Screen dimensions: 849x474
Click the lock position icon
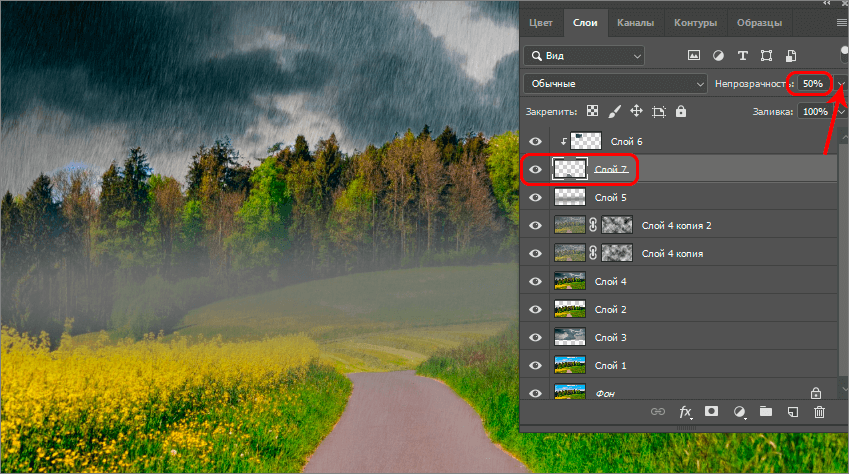(636, 112)
